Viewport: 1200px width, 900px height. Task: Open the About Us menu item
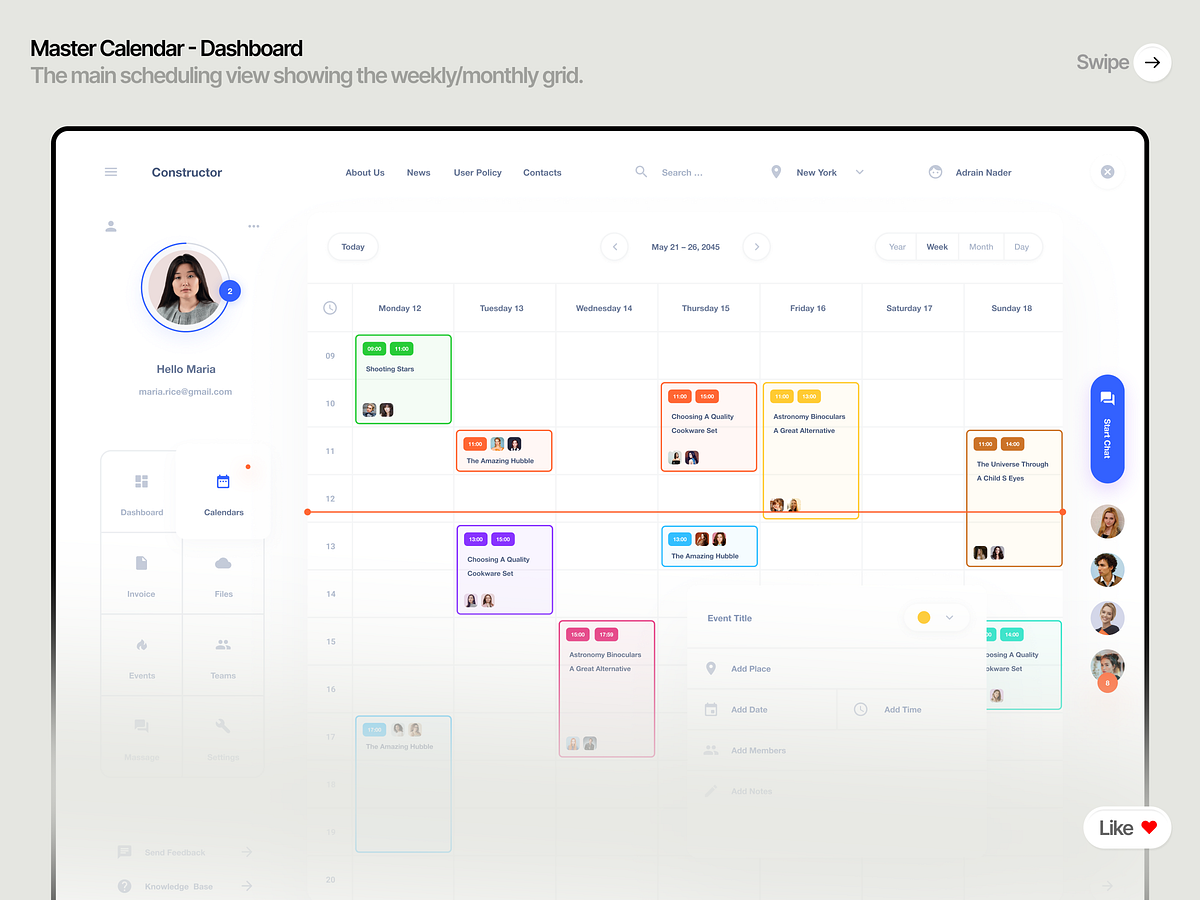tap(364, 172)
